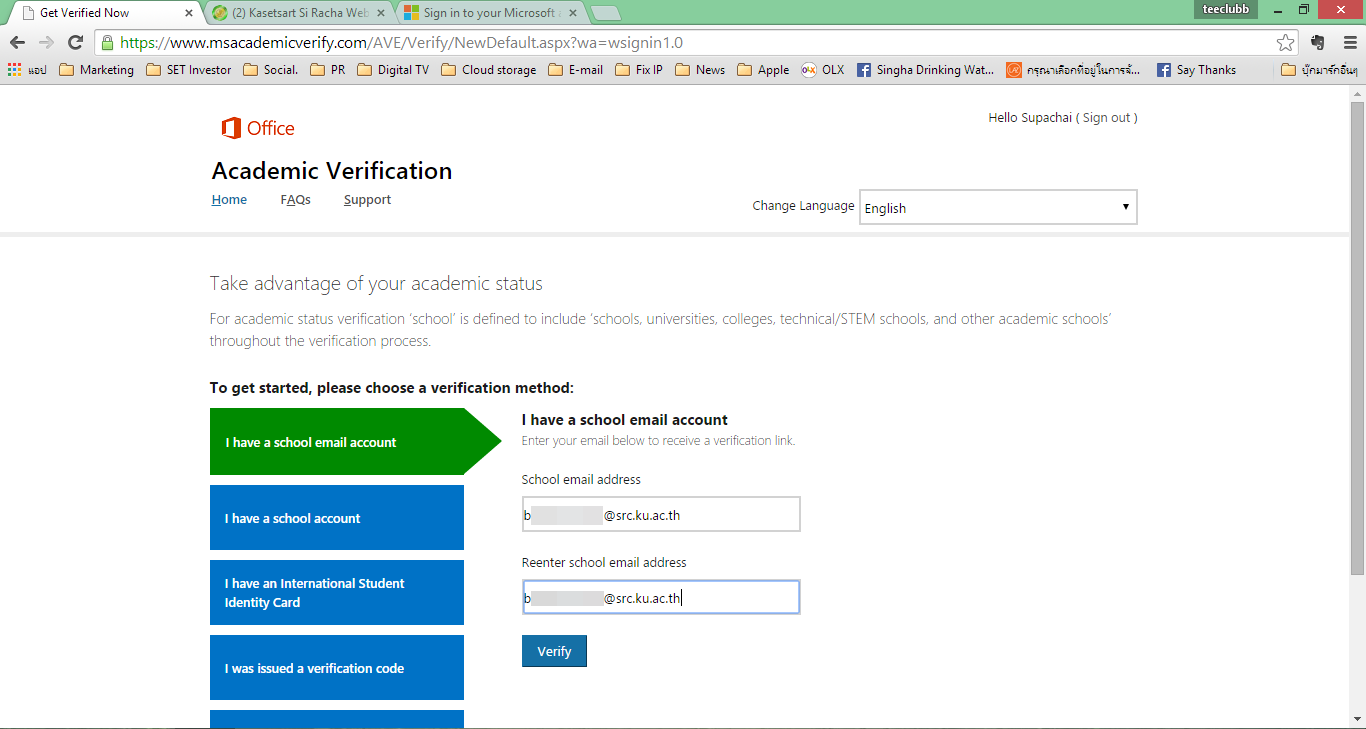Focus the School email address field

tap(661, 514)
